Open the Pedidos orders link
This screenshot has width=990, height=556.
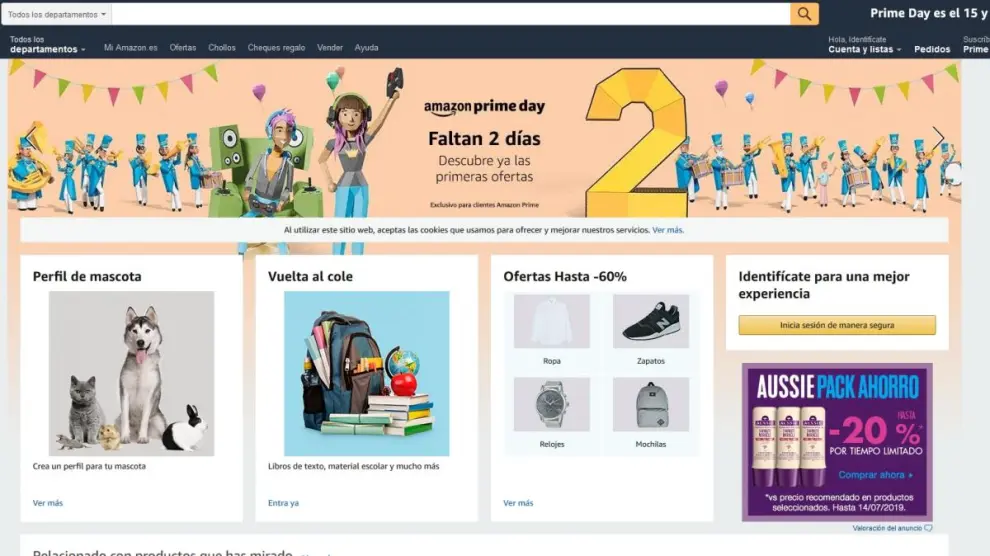click(932, 49)
